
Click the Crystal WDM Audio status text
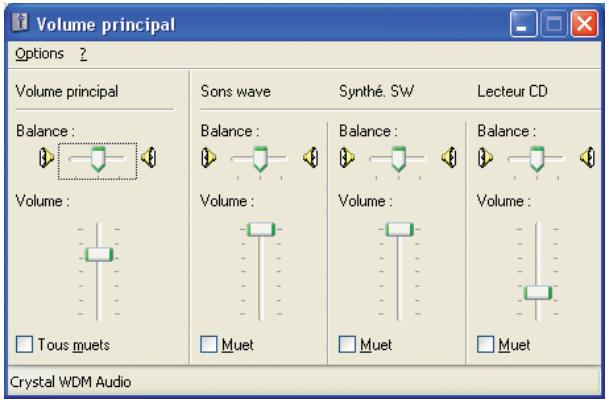(70, 382)
